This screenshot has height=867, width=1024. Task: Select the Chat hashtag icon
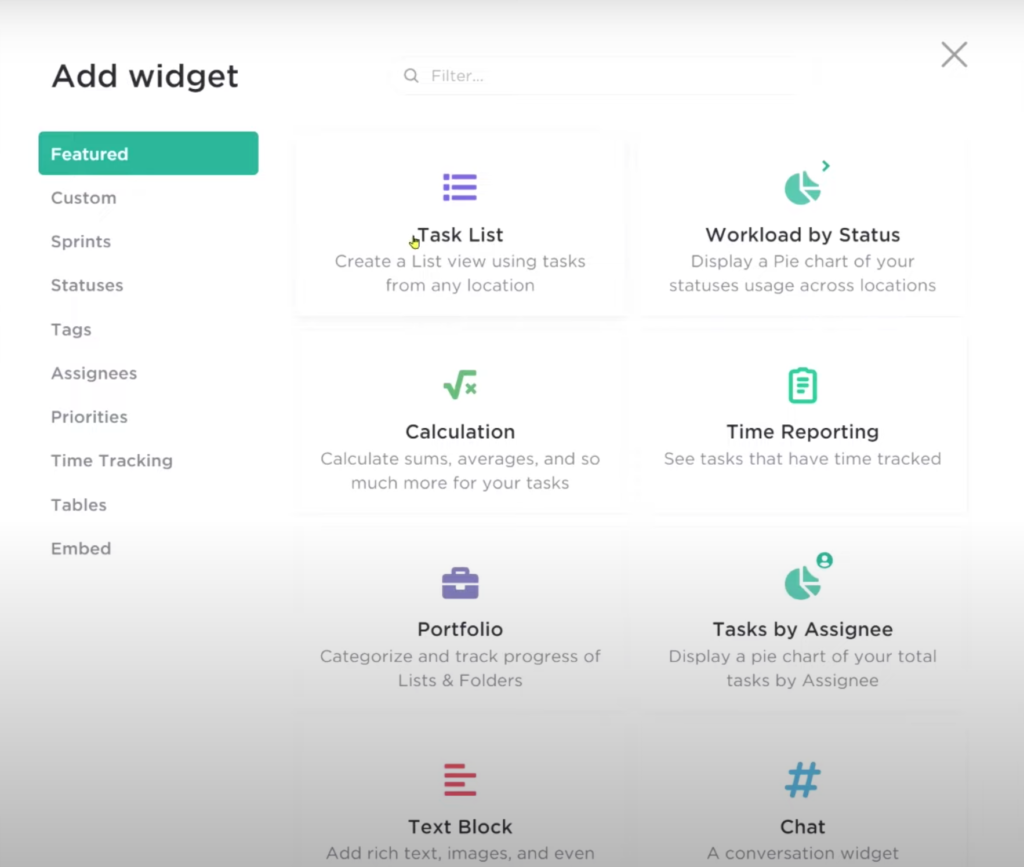coord(803,780)
